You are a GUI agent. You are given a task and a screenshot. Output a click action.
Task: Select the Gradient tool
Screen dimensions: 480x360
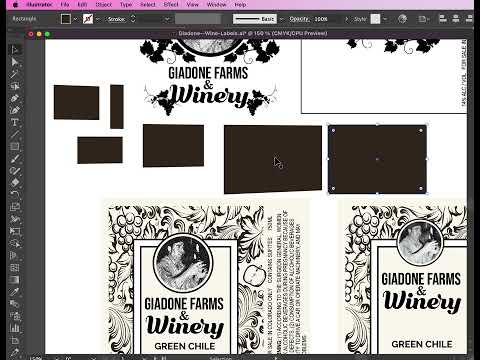(15, 280)
